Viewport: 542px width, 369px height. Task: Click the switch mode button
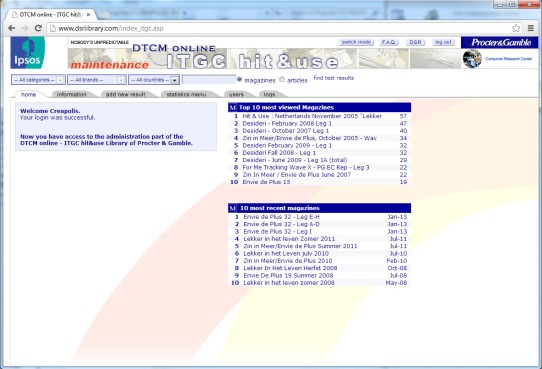click(356, 42)
